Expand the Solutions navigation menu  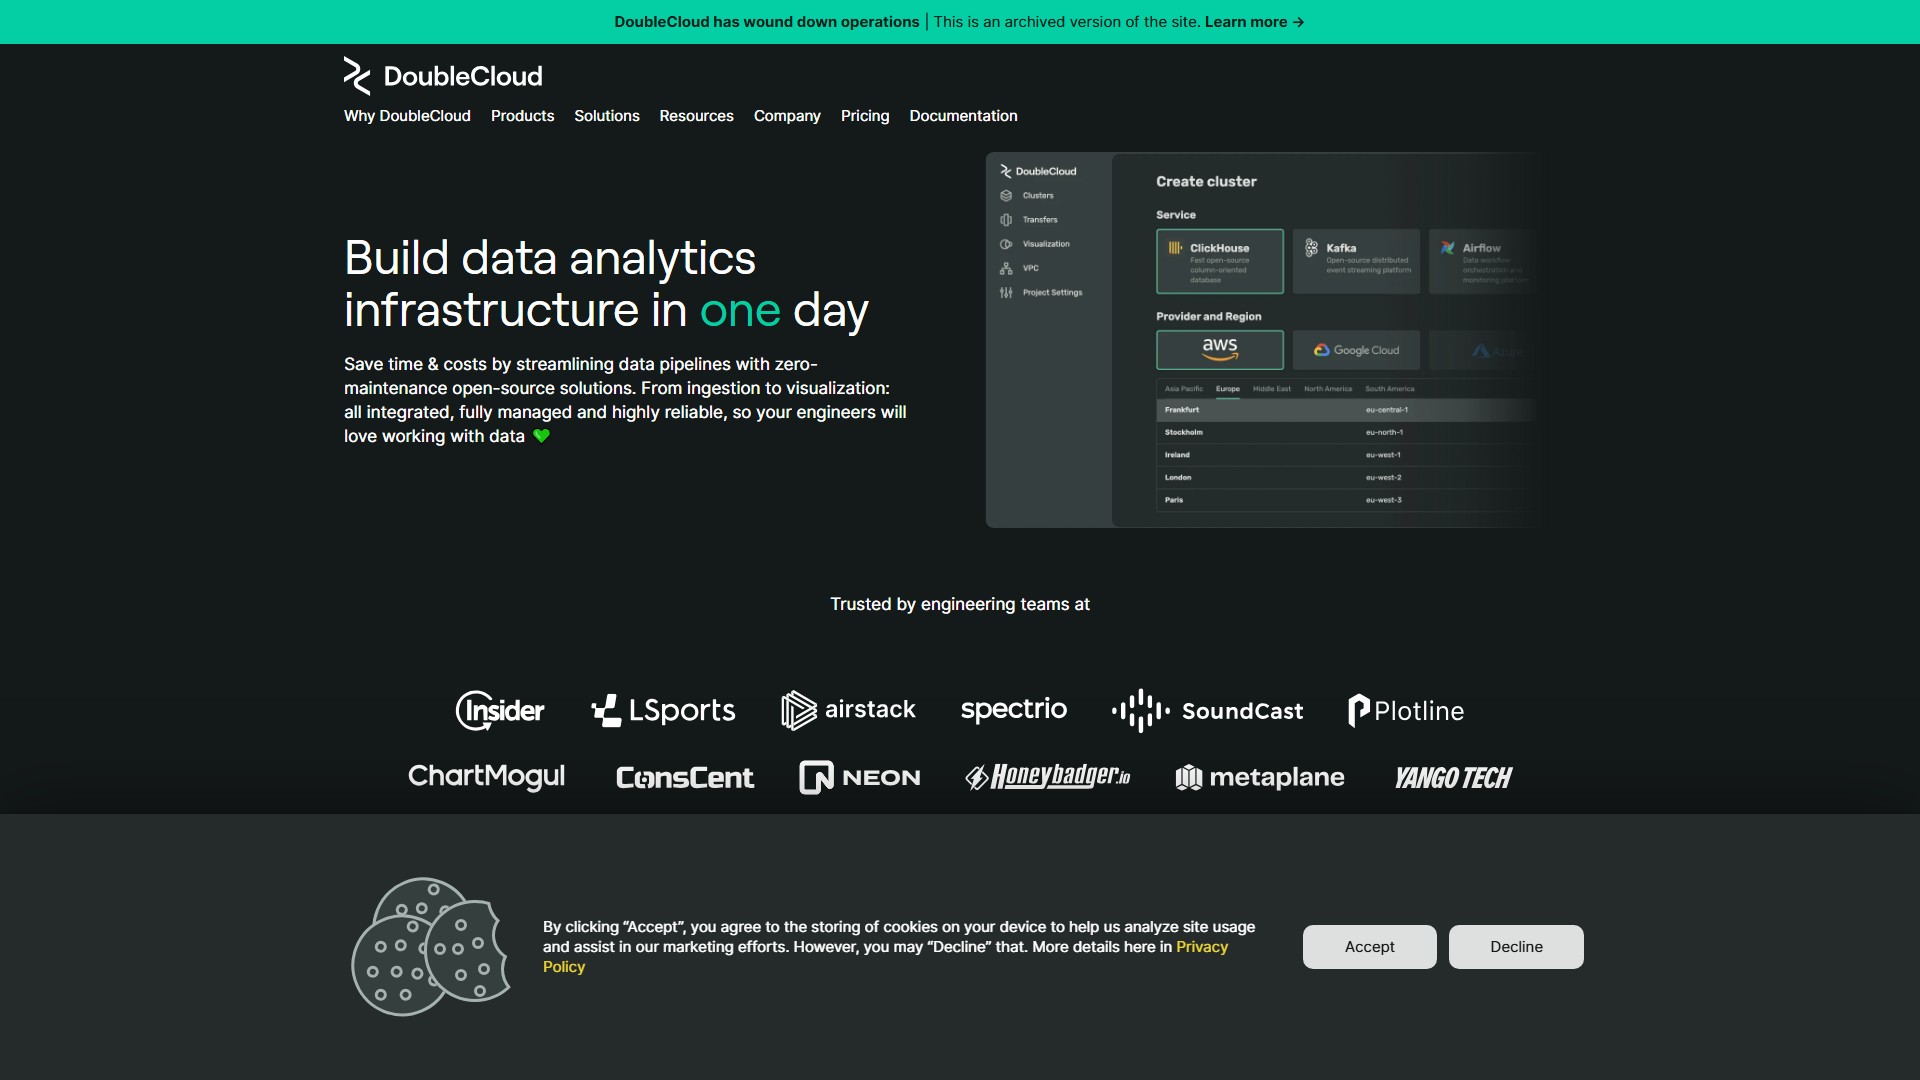point(606,116)
